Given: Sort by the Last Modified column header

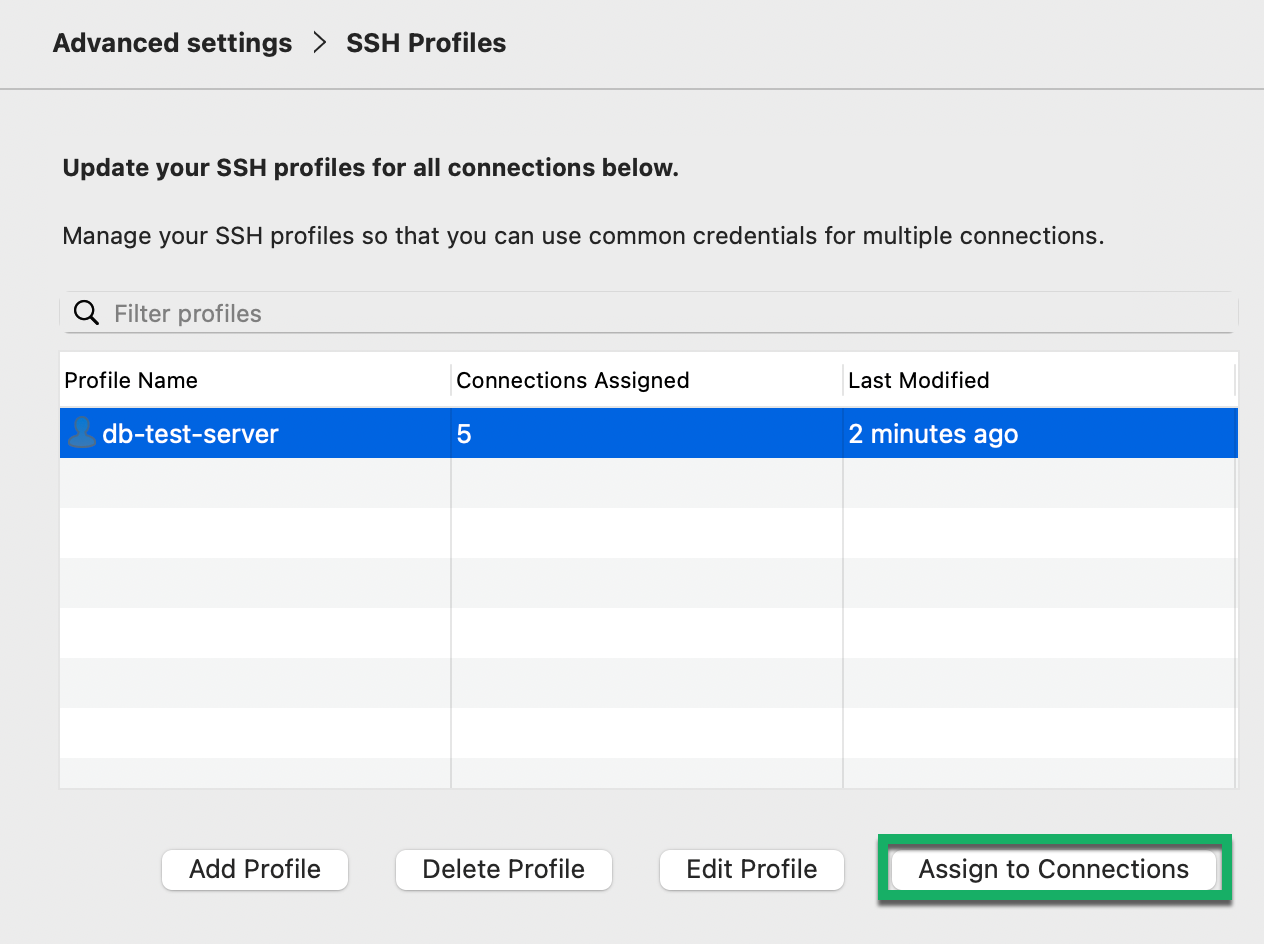Looking at the screenshot, I should coord(918,380).
